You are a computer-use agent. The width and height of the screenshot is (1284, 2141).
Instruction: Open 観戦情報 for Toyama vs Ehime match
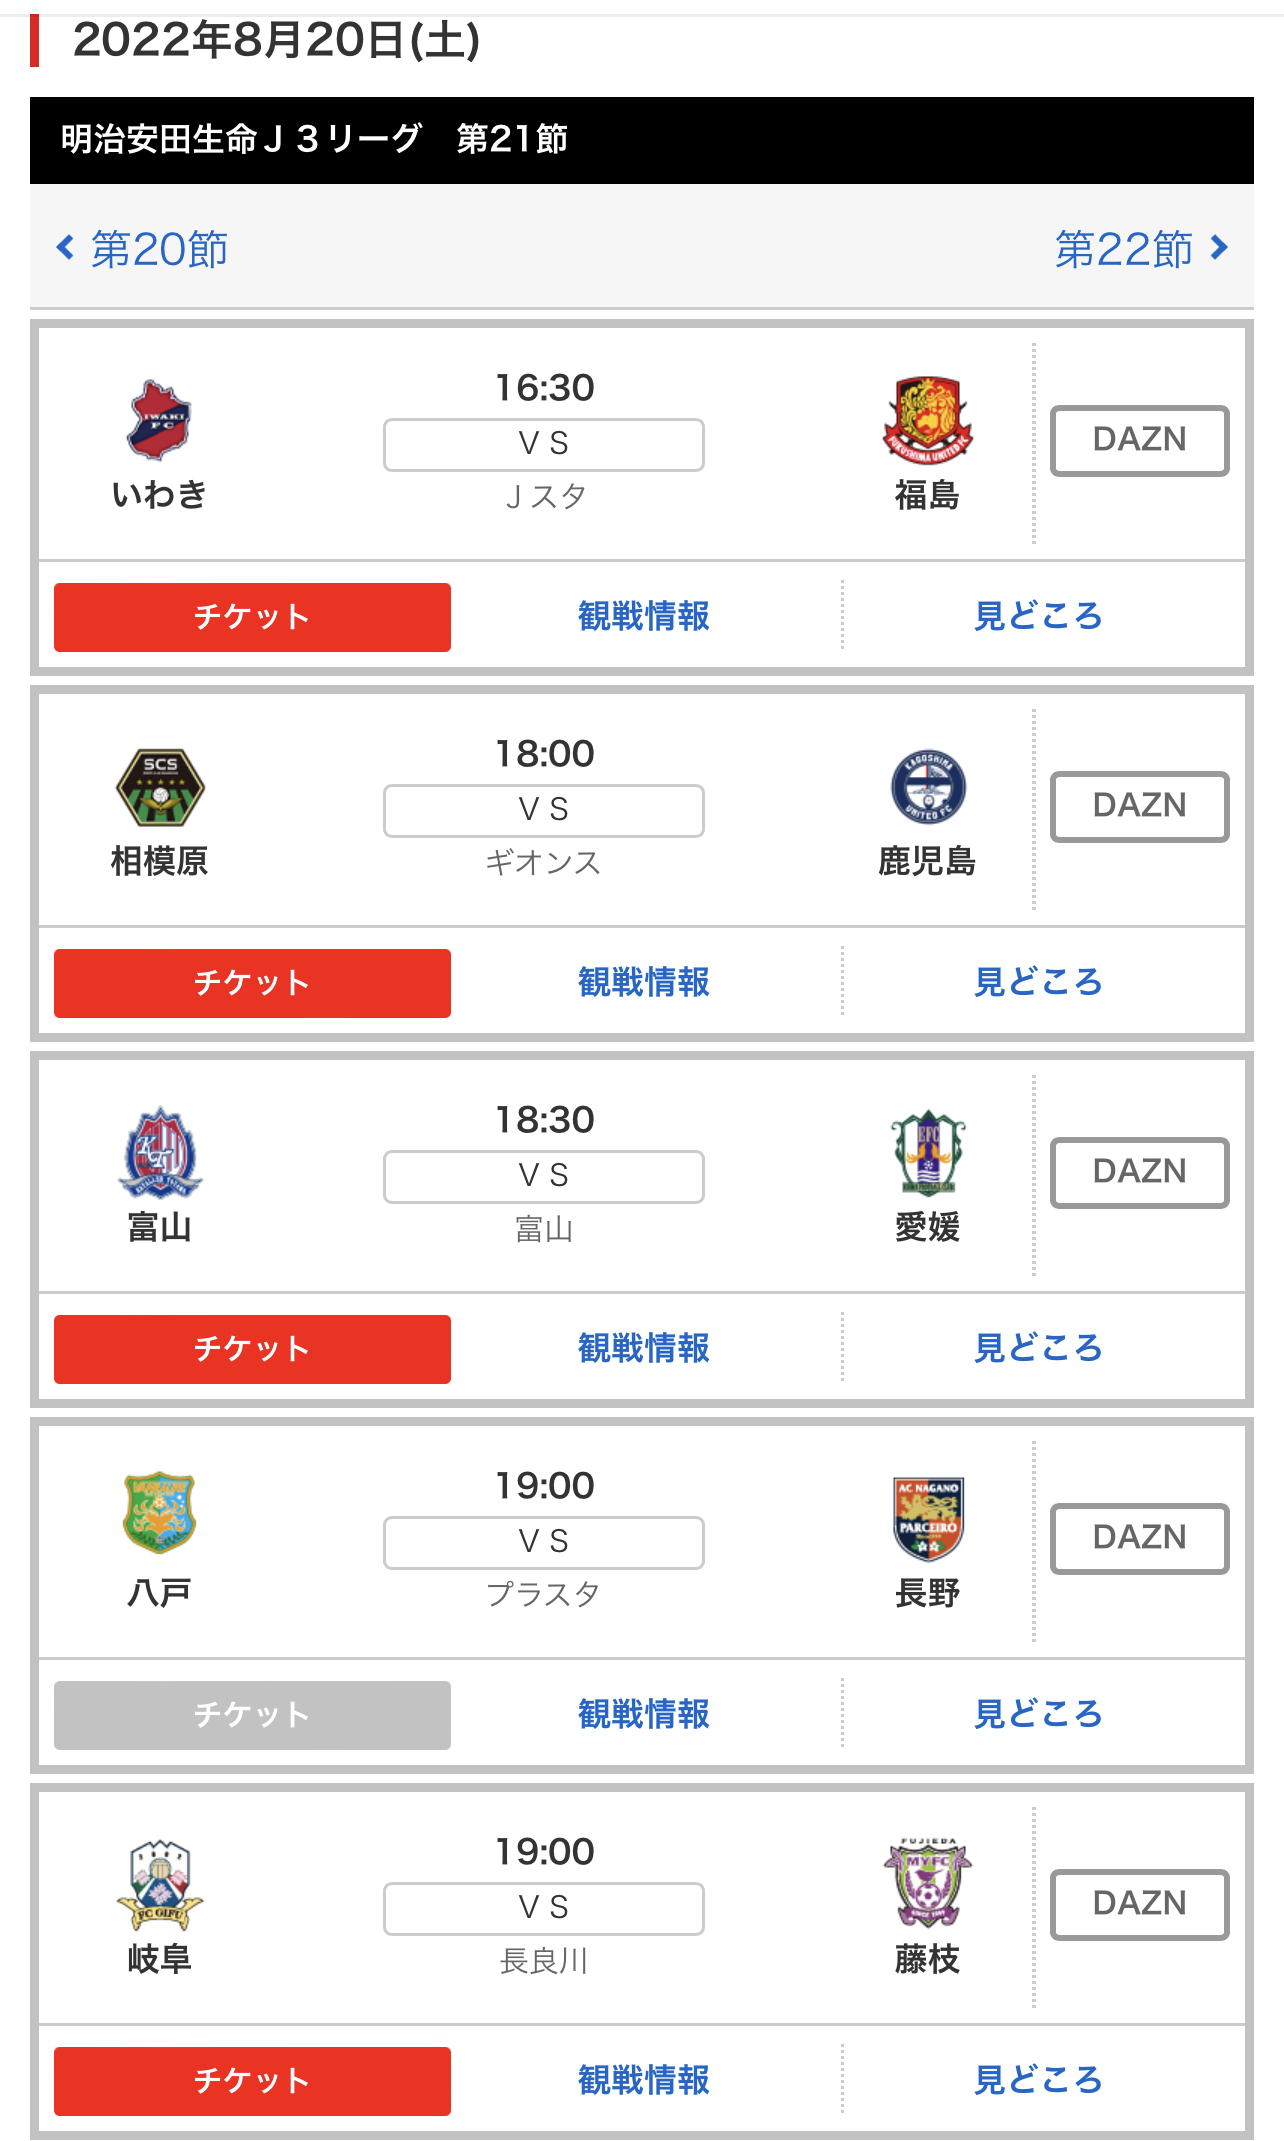(x=644, y=1348)
